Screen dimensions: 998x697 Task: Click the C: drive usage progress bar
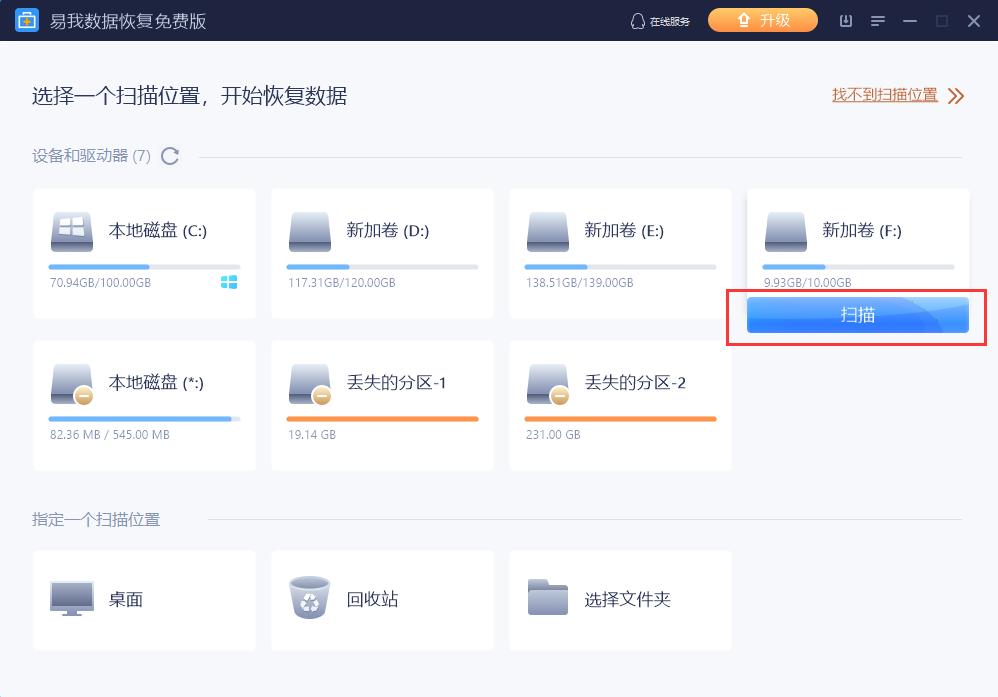click(143, 264)
